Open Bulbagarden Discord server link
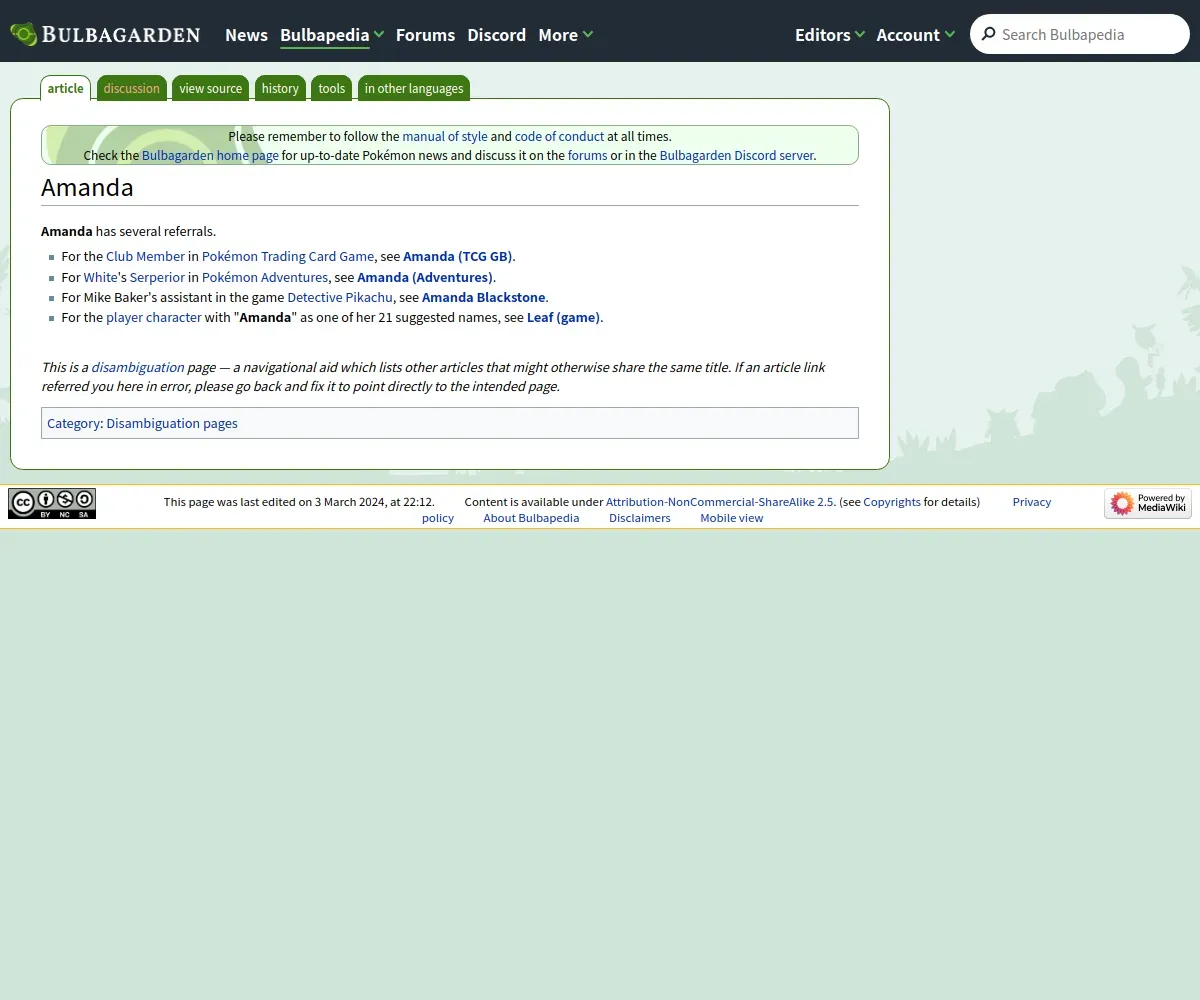Viewport: 1200px width, 1000px height. 737,155
